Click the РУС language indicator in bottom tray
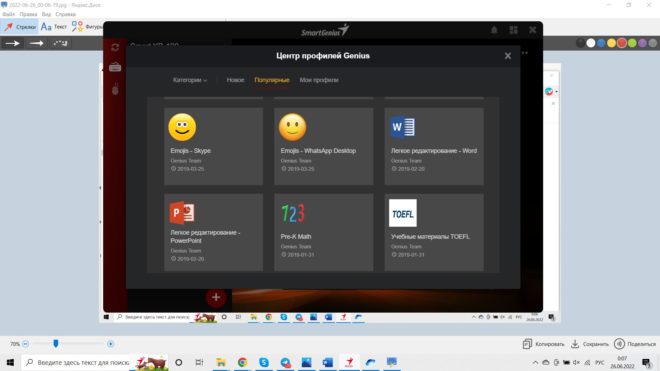The width and height of the screenshot is (660, 371). 600,362
